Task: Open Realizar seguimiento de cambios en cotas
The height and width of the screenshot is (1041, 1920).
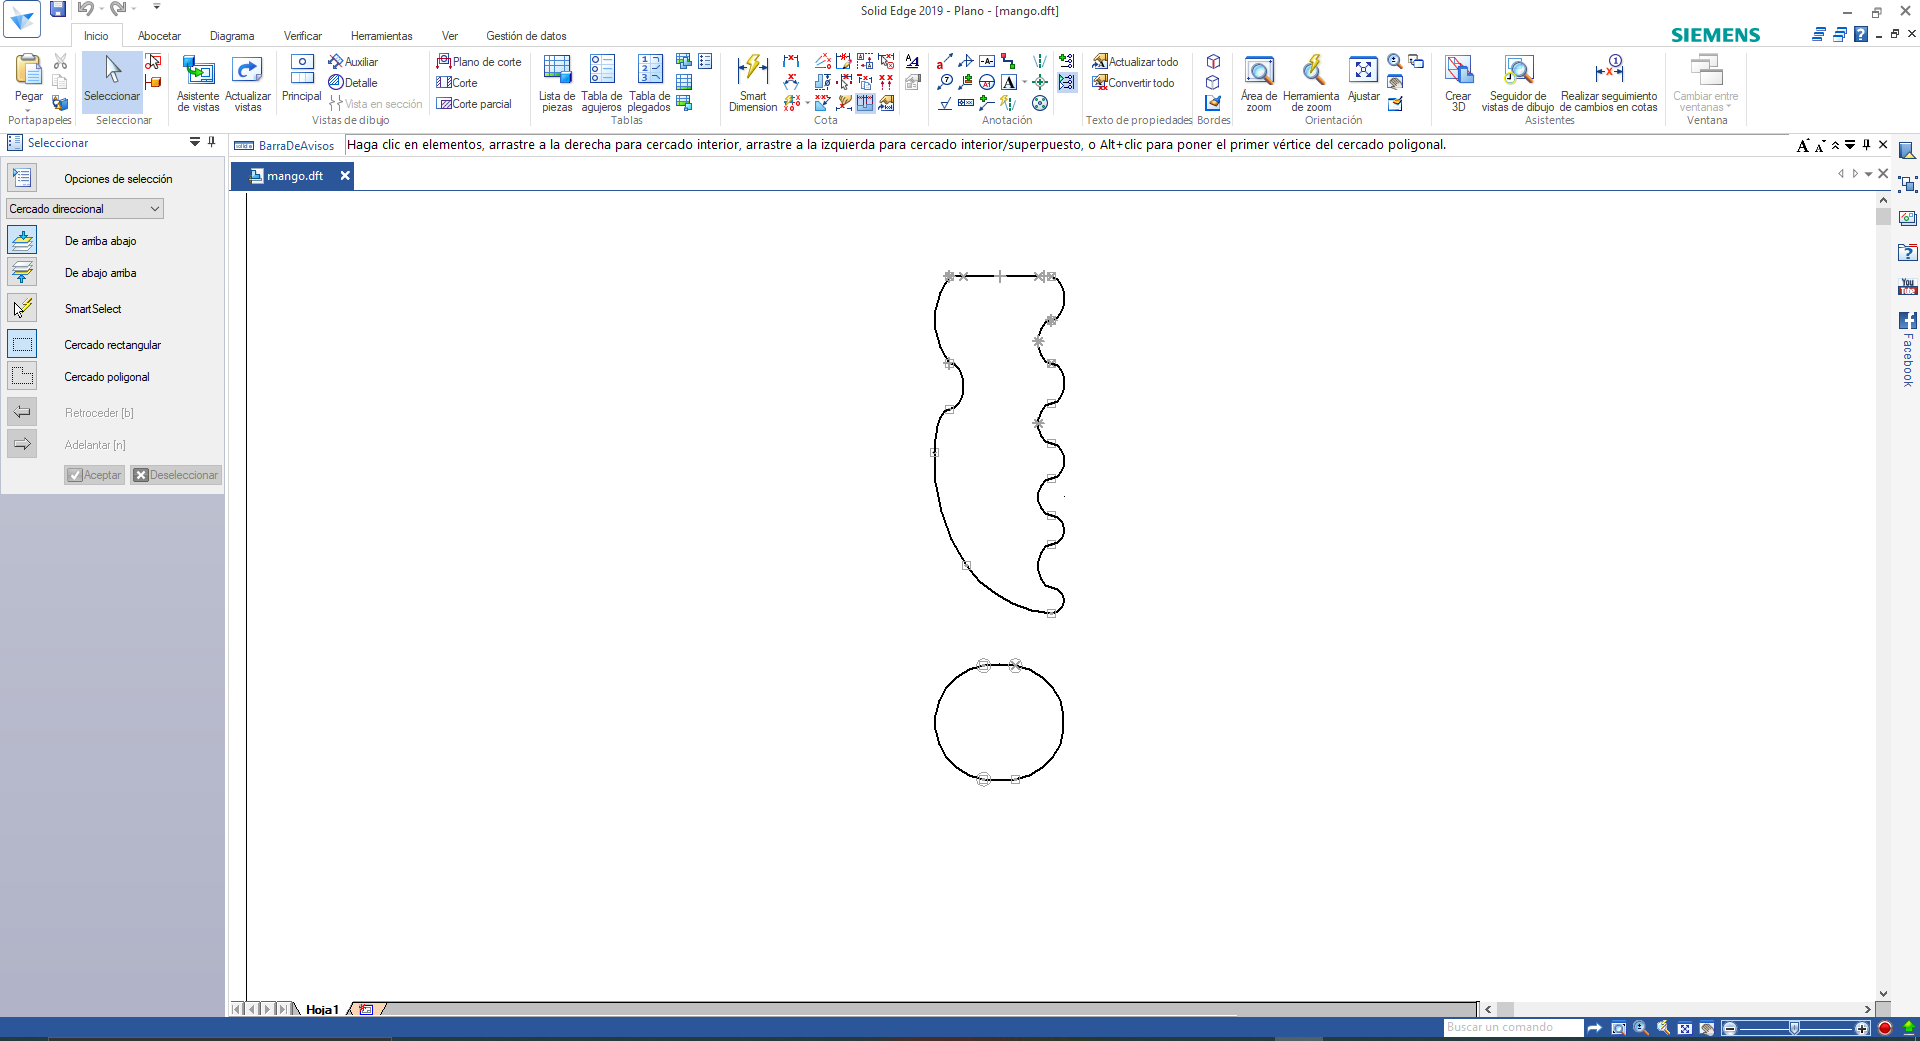Action: [x=1609, y=84]
